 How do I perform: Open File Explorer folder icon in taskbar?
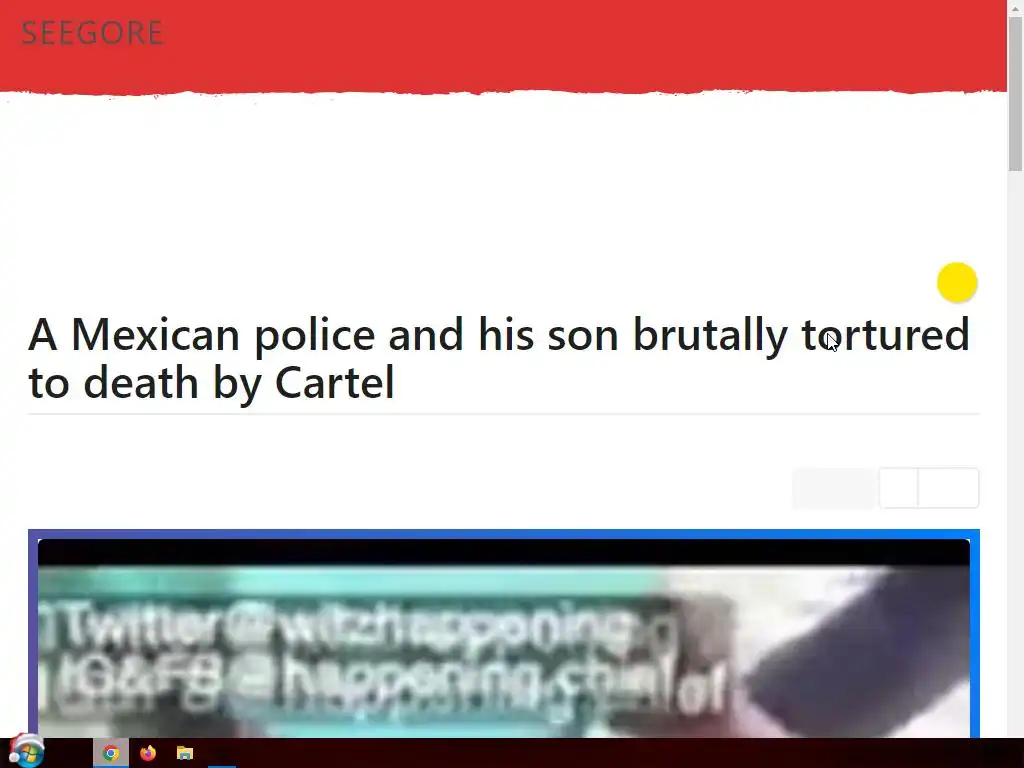[185, 753]
